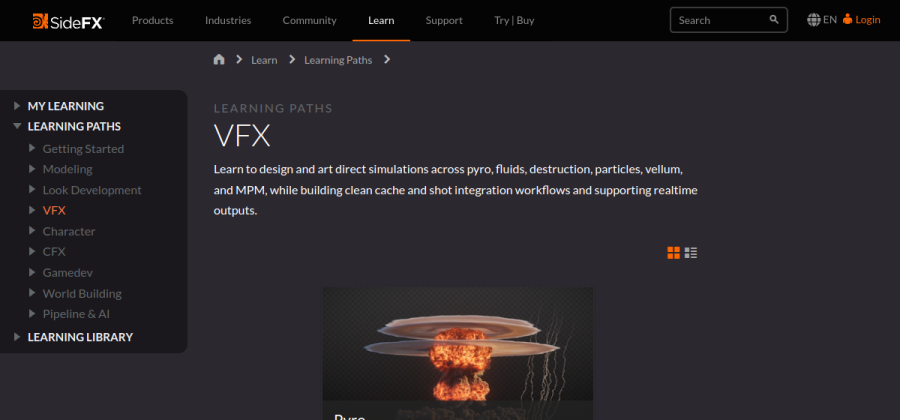Expand the Look Development arrow
900x420 pixels.
coord(32,189)
